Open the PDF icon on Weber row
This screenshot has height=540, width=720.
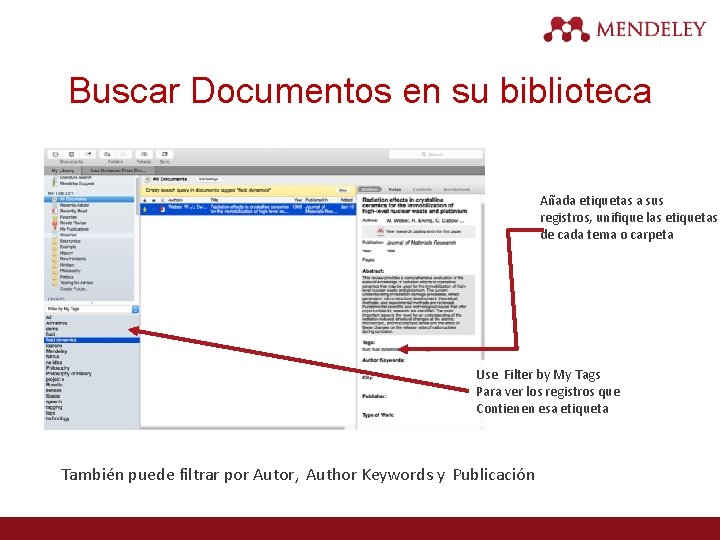click(x=162, y=209)
